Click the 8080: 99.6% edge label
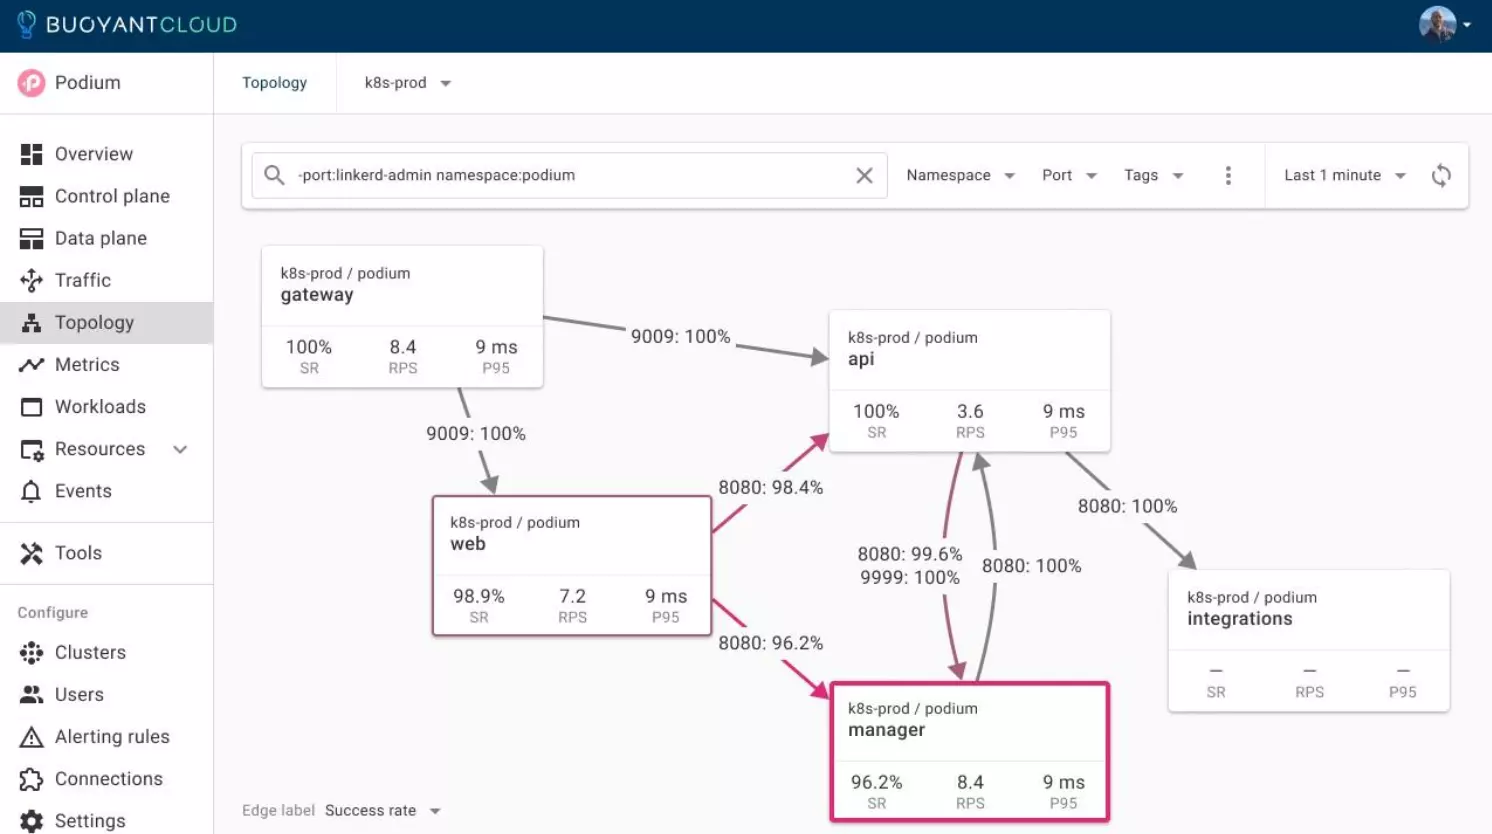The height and width of the screenshot is (834, 1492). tap(910, 554)
